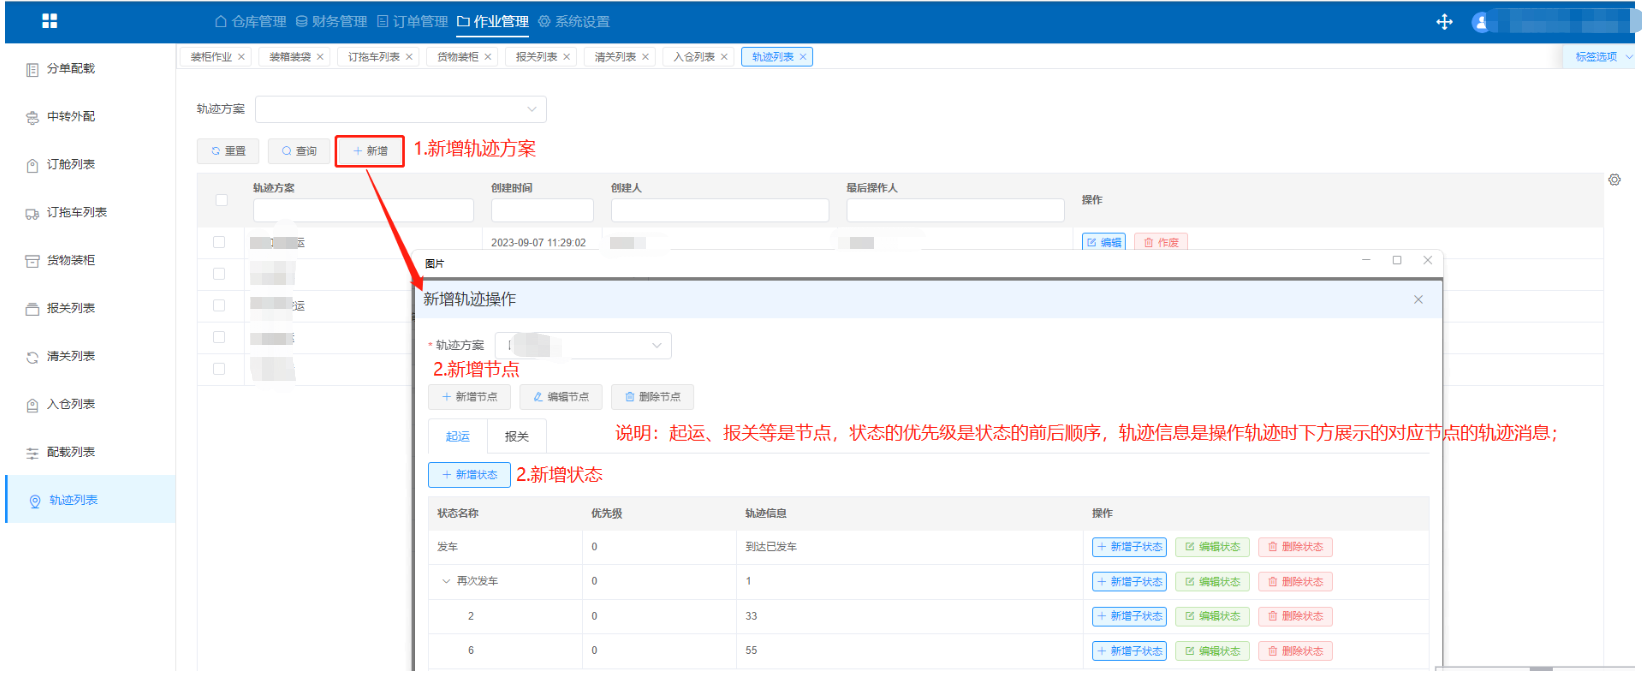The image size is (1651, 691).
Task: Click 新增状态 button
Action: click(x=469, y=475)
